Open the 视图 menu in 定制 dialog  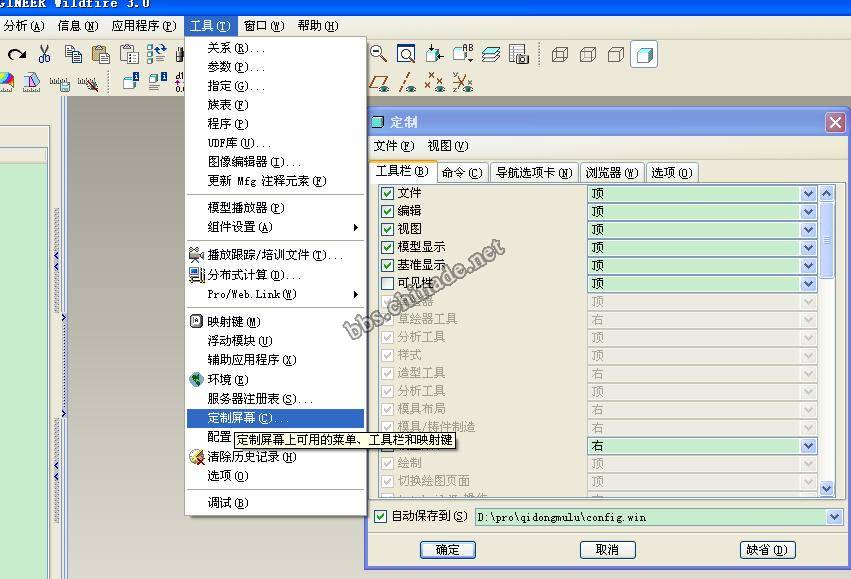pos(447,145)
